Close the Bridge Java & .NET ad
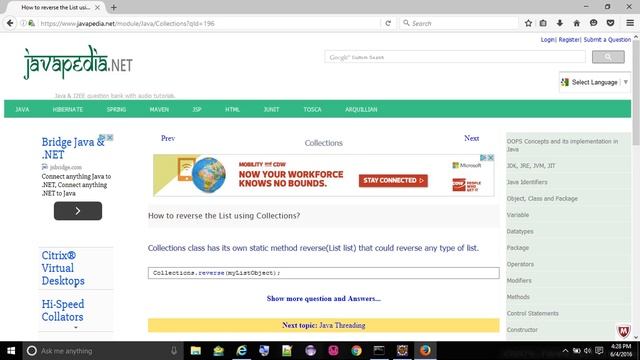 pos(110,138)
